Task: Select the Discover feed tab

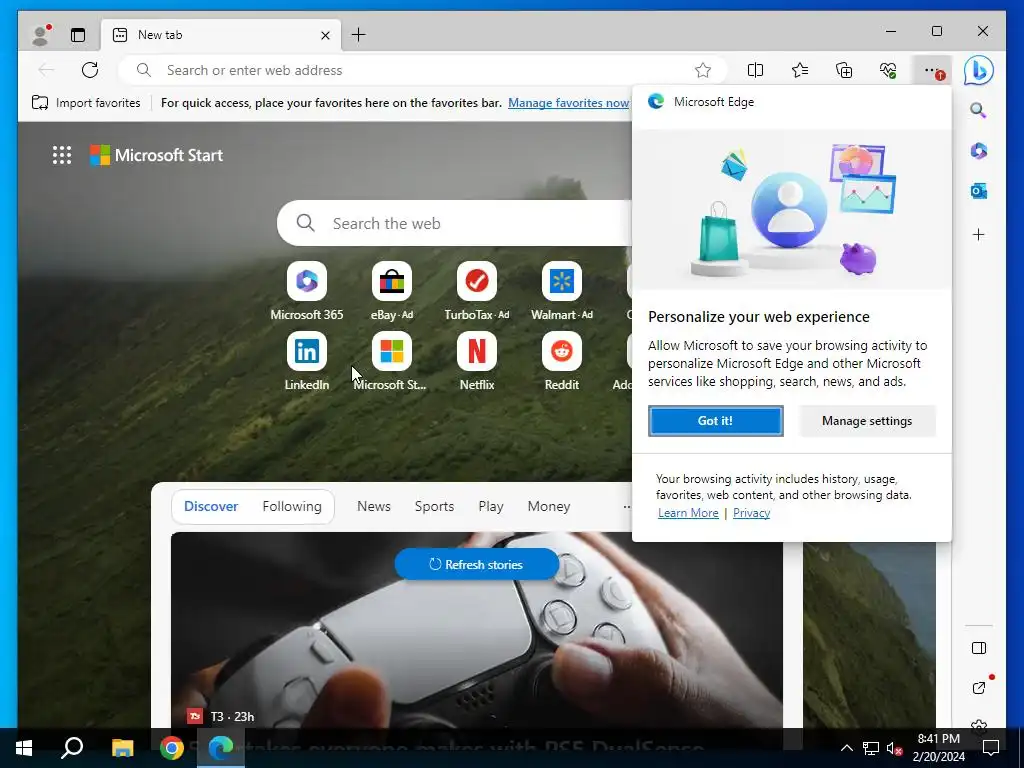Action: point(211,506)
